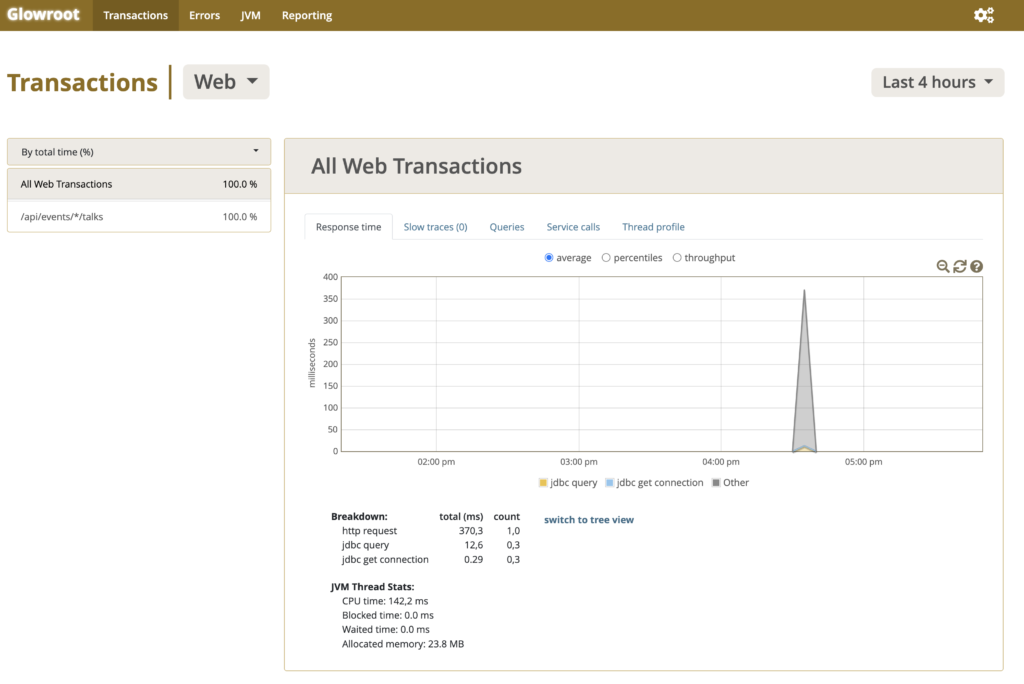Image resolution: width=1024 pixels, height=684 pixels.
Task: Click the switch to tree view link
Action: pos(589,520)
